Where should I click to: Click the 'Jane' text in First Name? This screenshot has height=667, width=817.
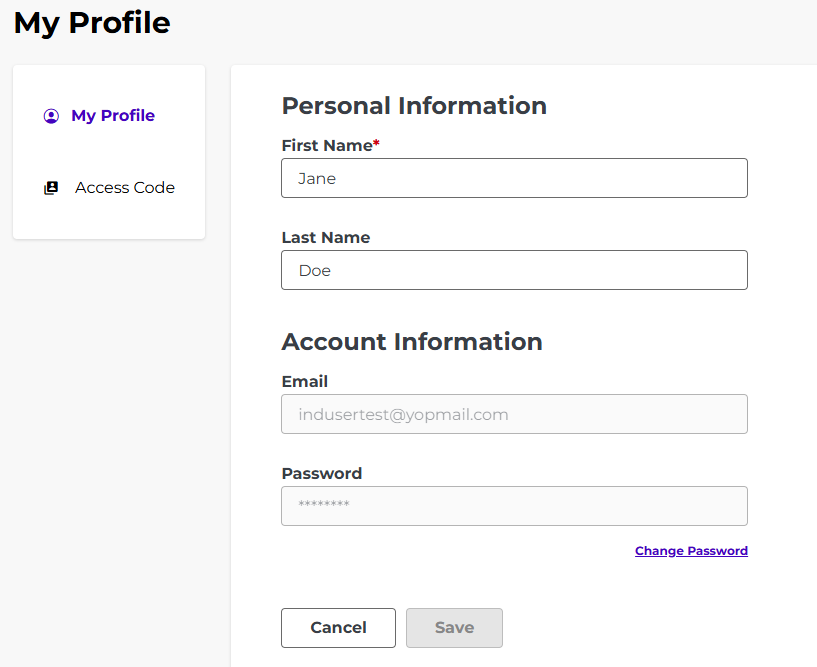coord(317,179)
